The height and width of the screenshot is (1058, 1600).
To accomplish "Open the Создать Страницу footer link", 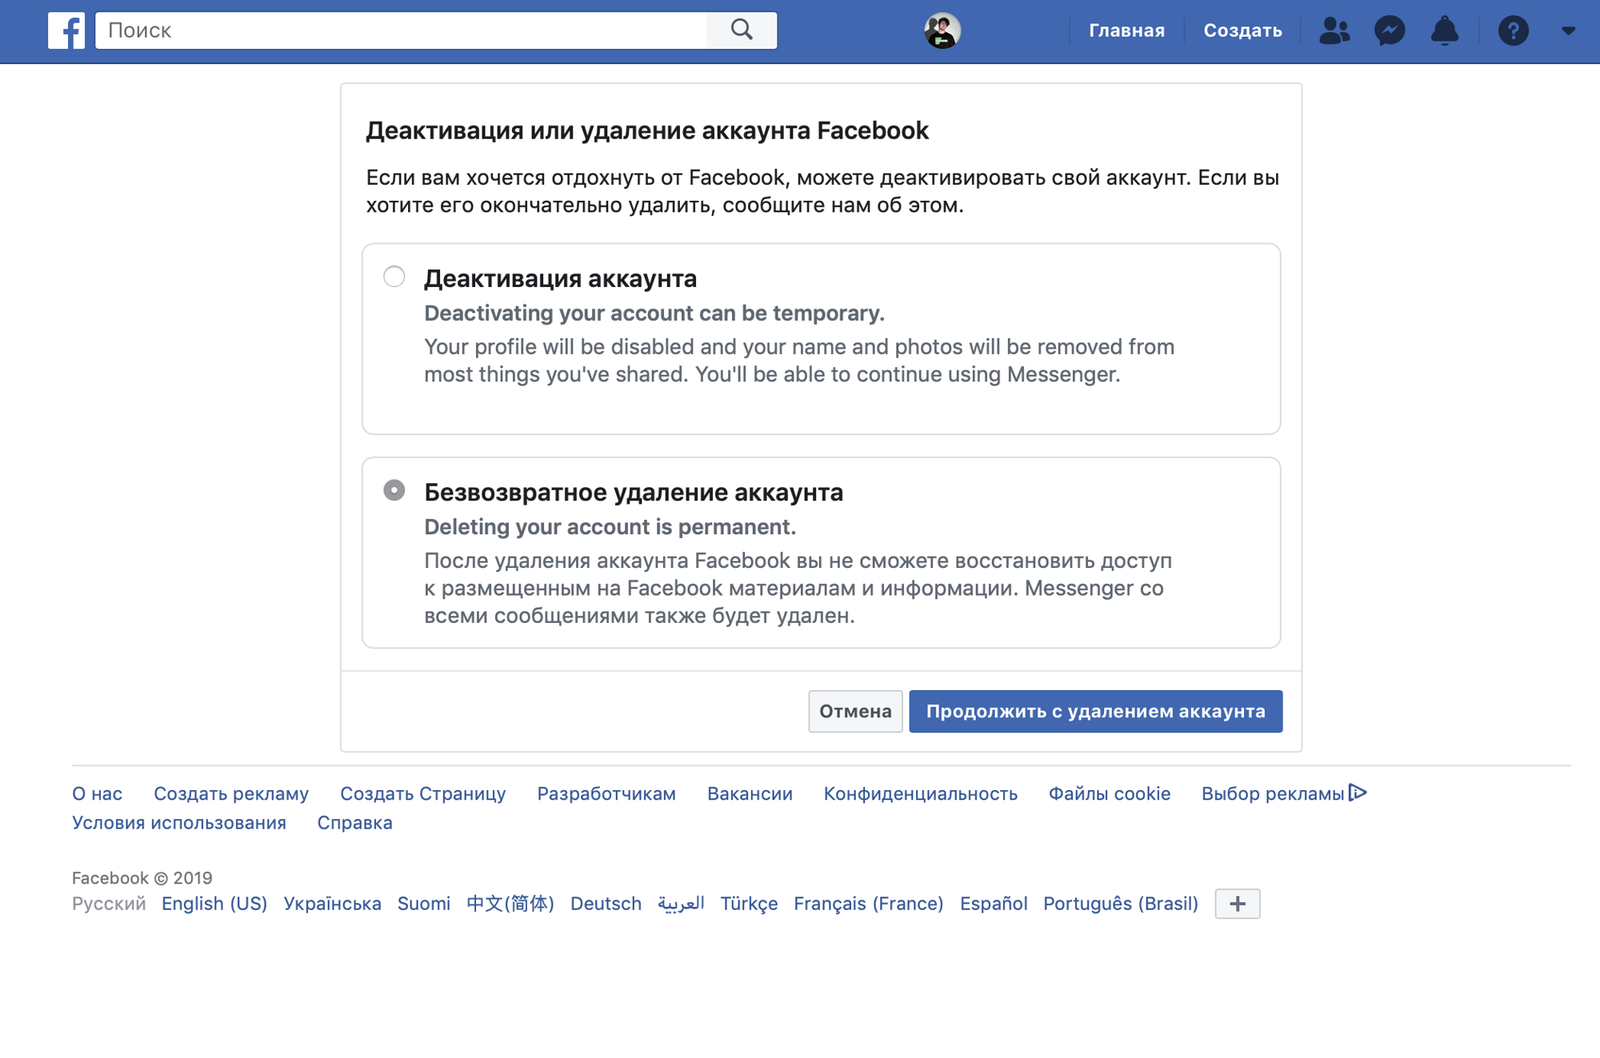I will 423,793.
